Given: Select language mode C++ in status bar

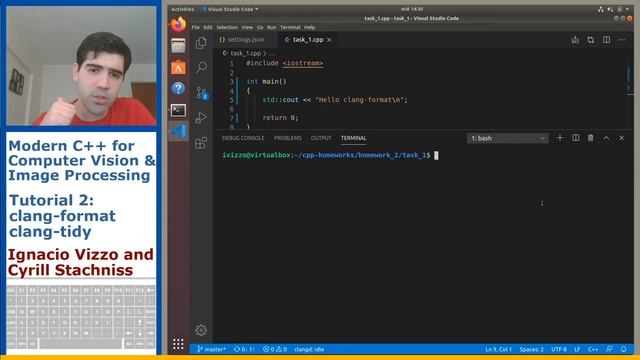Looking at the screenshot, I should (593, 349).
